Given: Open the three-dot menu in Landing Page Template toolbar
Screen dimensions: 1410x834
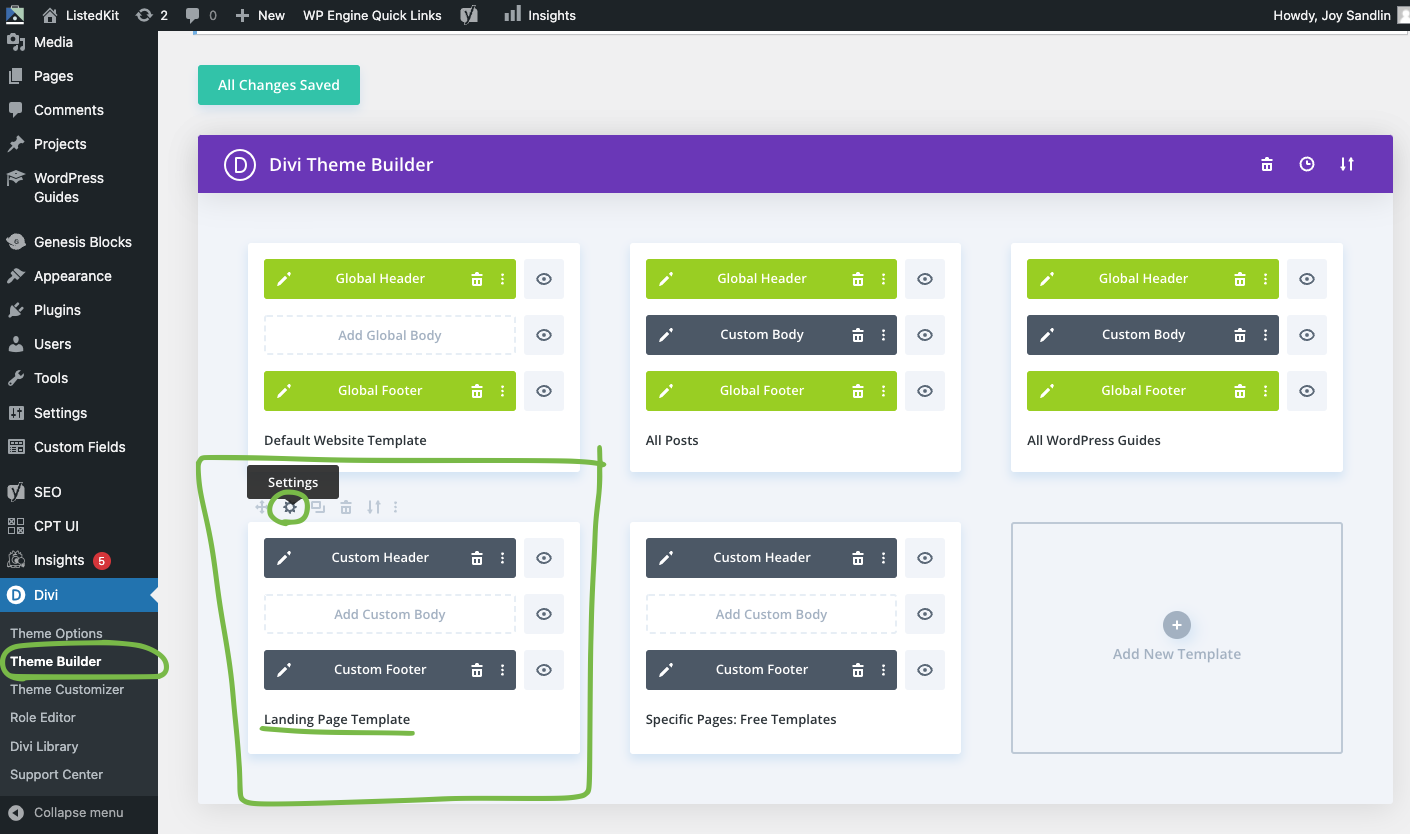Looking at the screenshot, I should [x=396, y=507].
